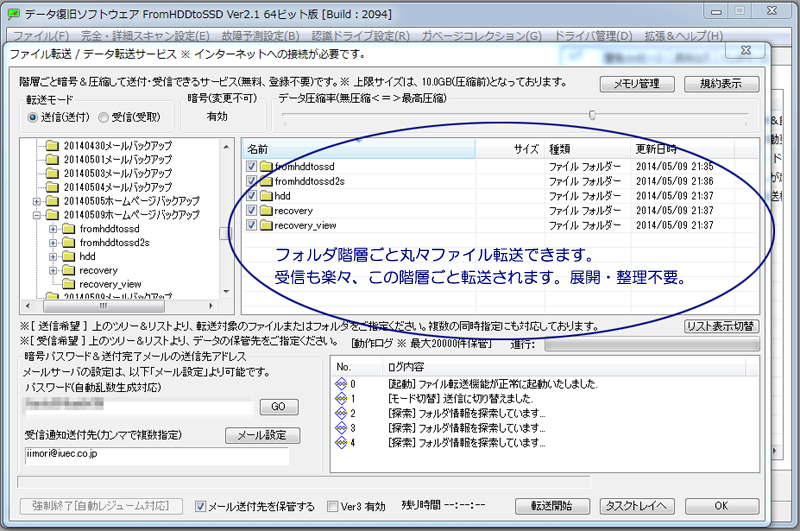Select 20140509ホームページバックアップ folder icon in tree
The height and width of the screenshot is (531, 800).
52,215
